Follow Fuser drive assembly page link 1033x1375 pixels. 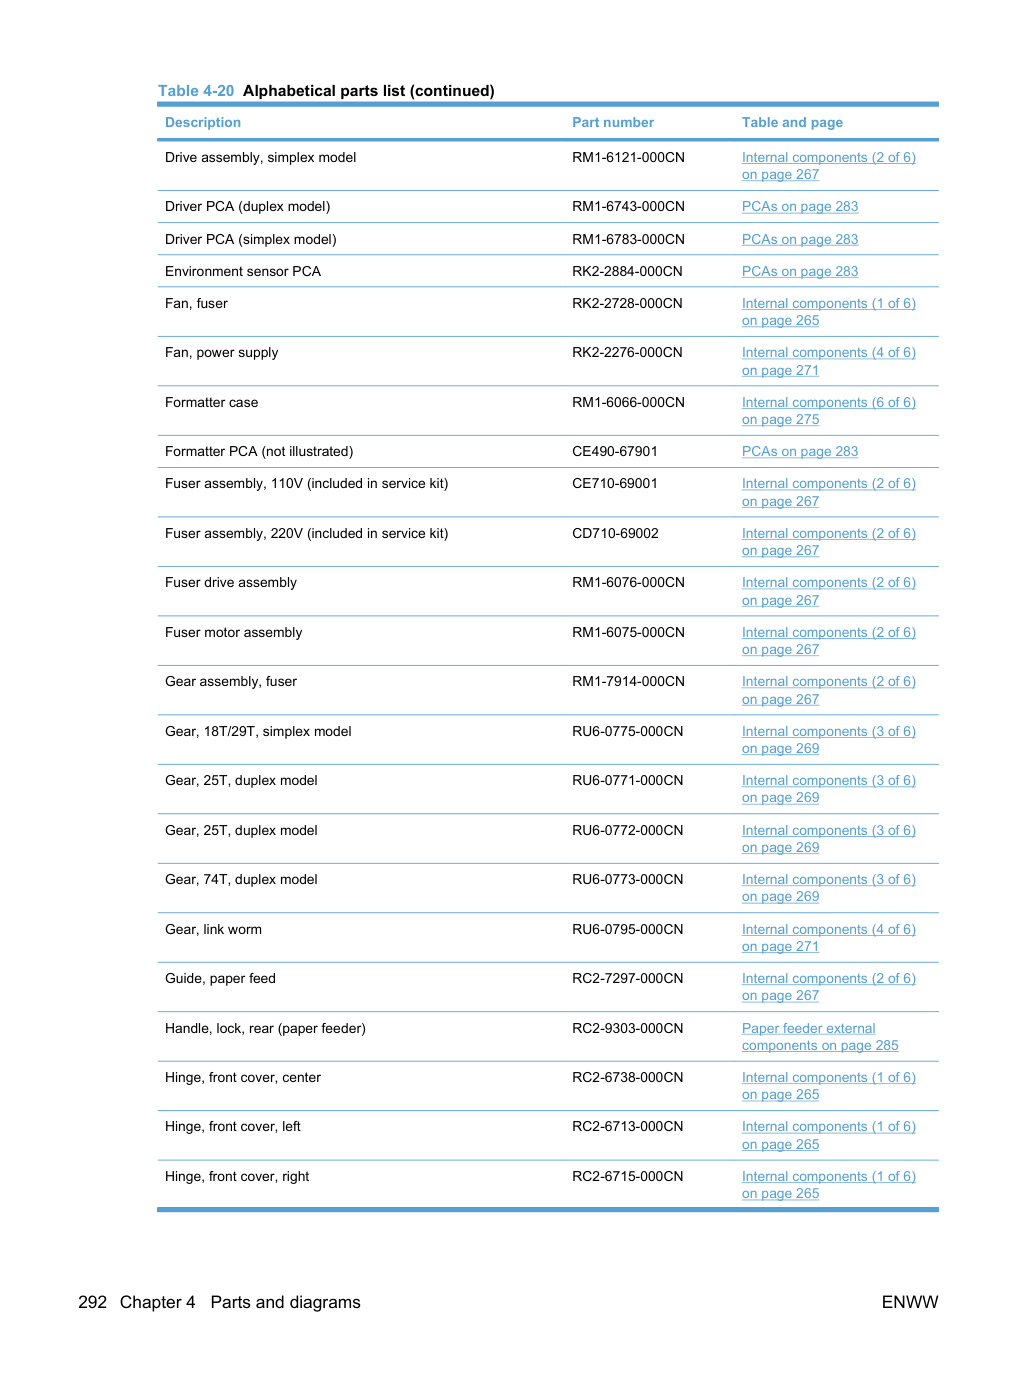828,591
